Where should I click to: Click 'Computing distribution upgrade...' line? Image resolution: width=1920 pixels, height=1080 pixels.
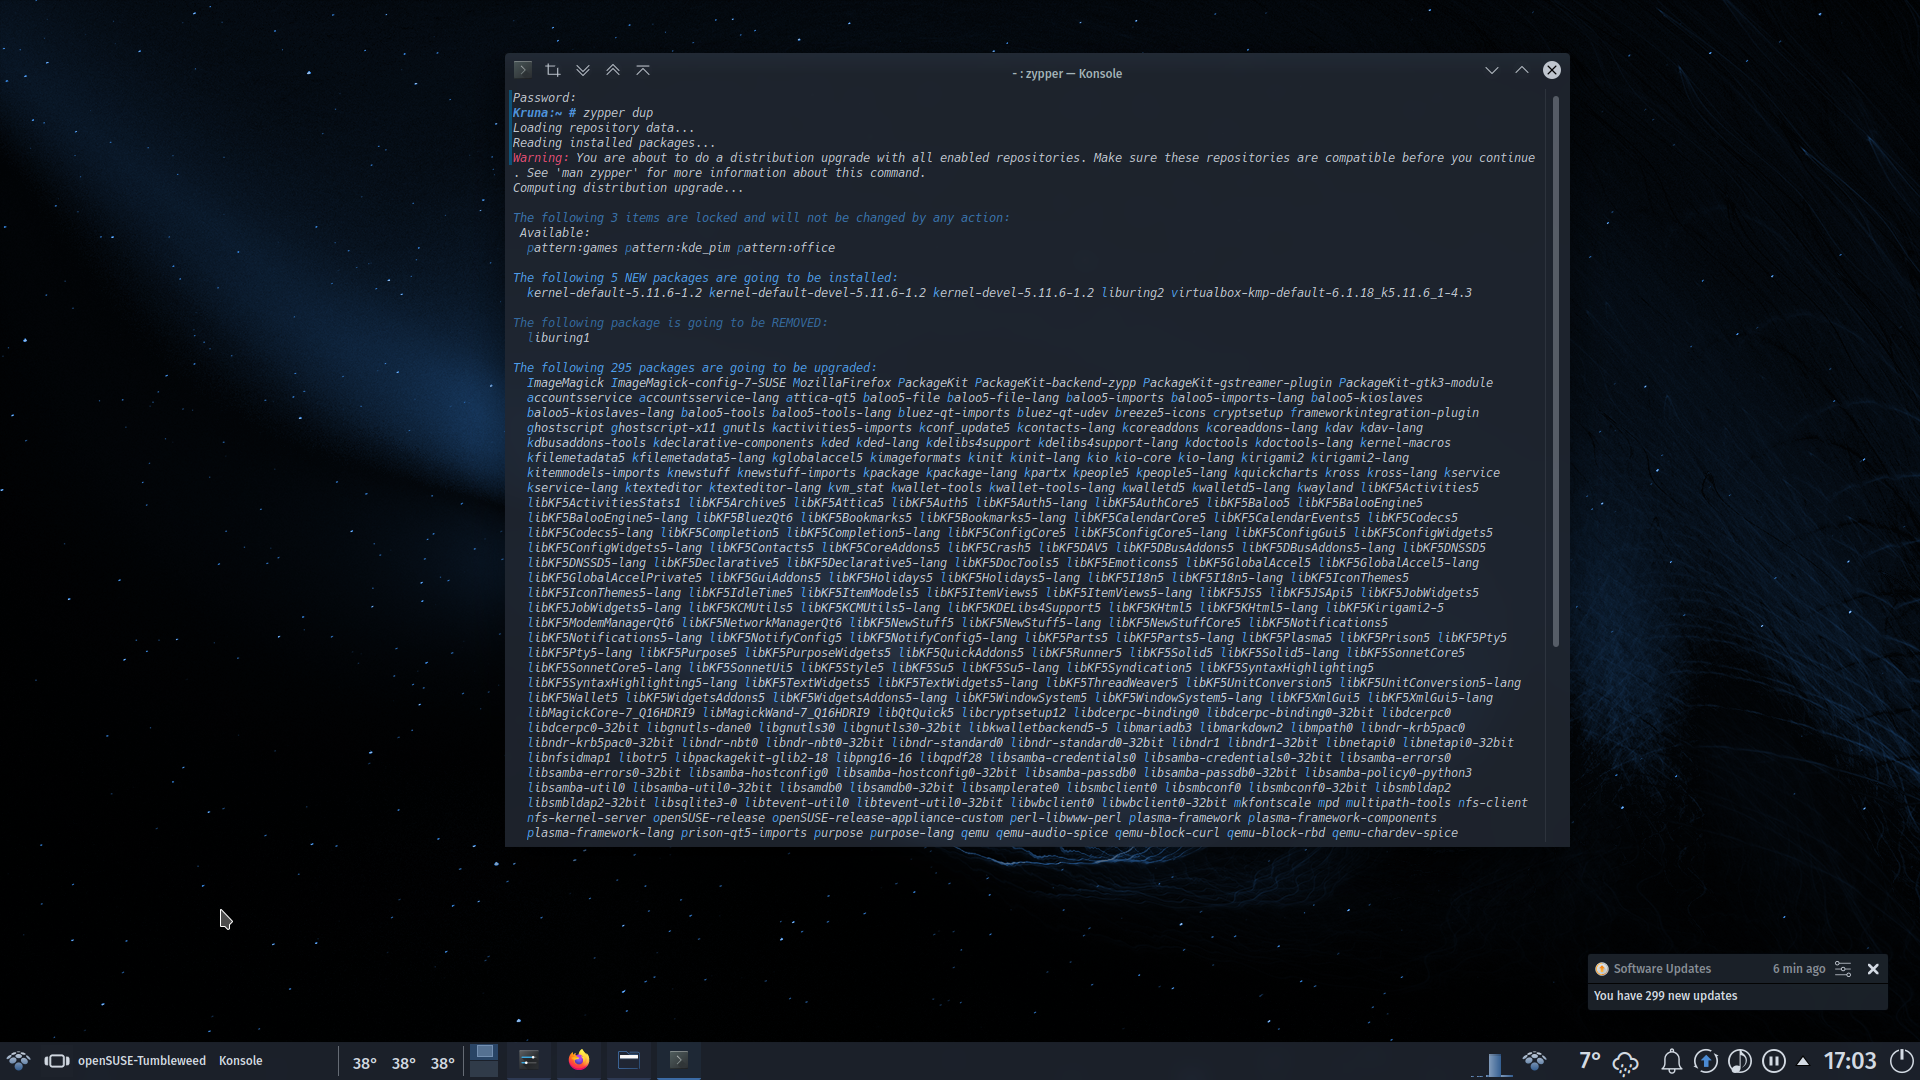click(x=628, y=188)
